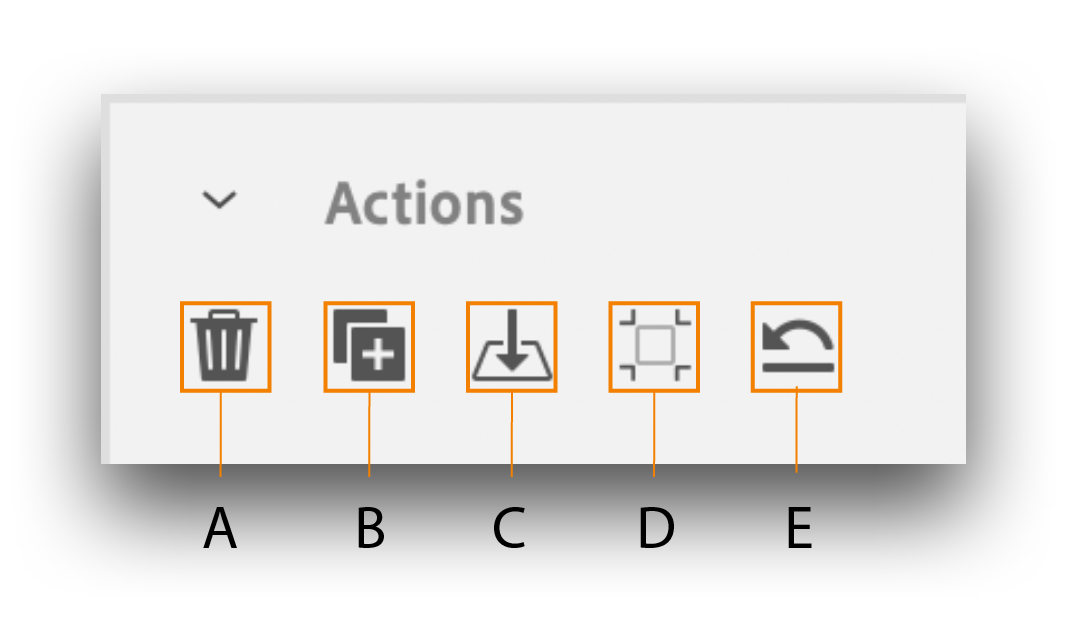Click the letter D callout label
The width and height of the screenshot is (1075, 634).
coord(655,528)
